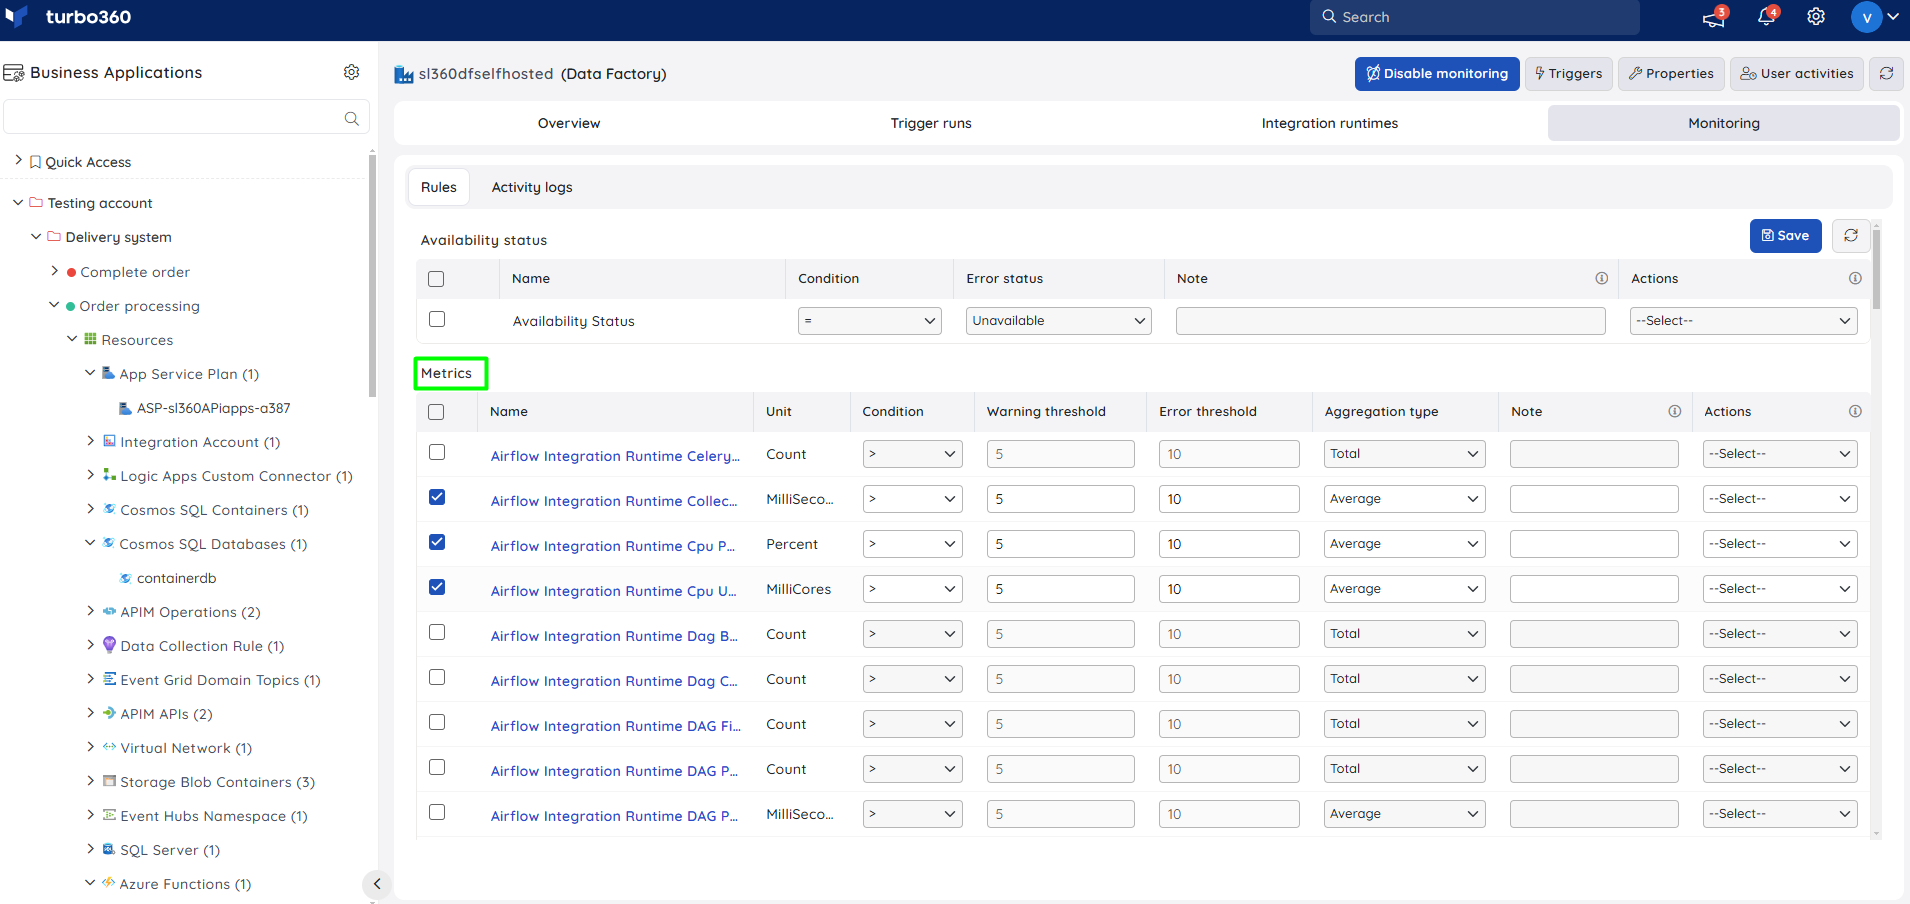Click the Event Hubs Namespace icon
1910x904 pixels.
[109, 815]
